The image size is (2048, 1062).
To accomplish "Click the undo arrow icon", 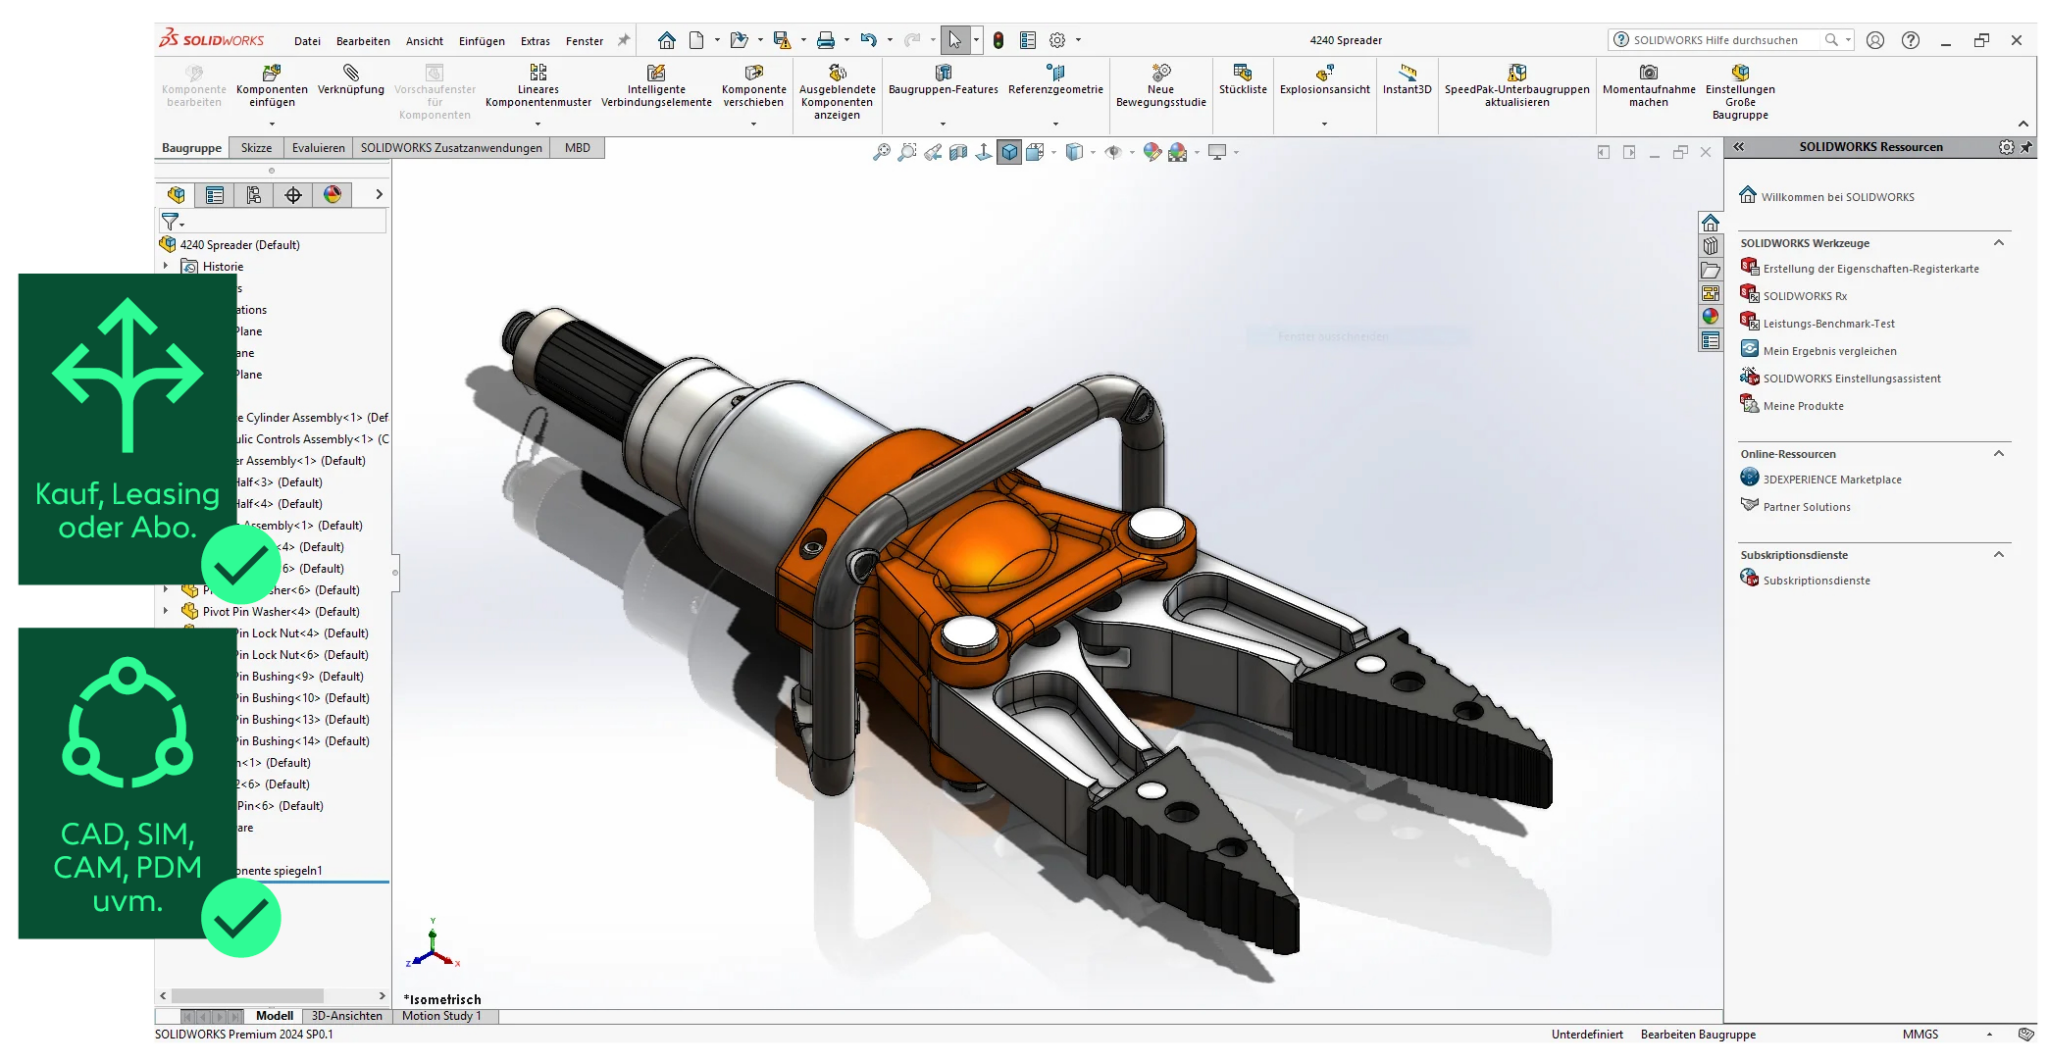I will pos(868,40).
